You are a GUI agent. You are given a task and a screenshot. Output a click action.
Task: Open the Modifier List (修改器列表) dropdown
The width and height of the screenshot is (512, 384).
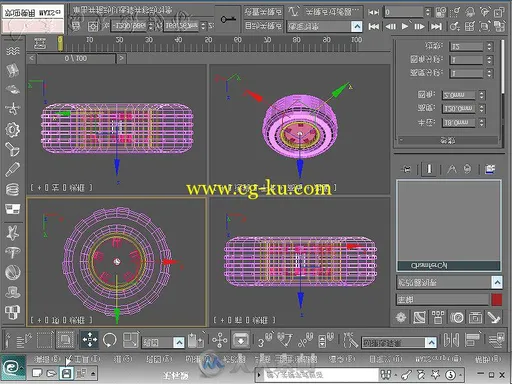click(449, 283)
